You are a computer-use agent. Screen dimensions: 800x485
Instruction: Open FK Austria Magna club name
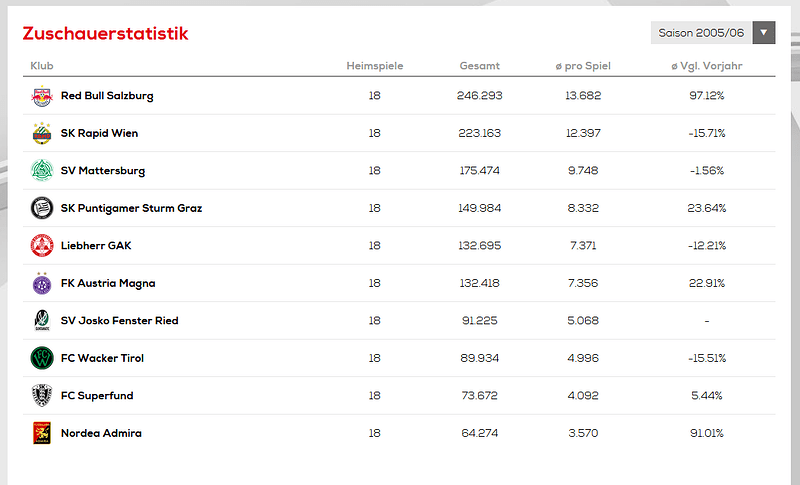pyautogui.click(x=108, y=283)
